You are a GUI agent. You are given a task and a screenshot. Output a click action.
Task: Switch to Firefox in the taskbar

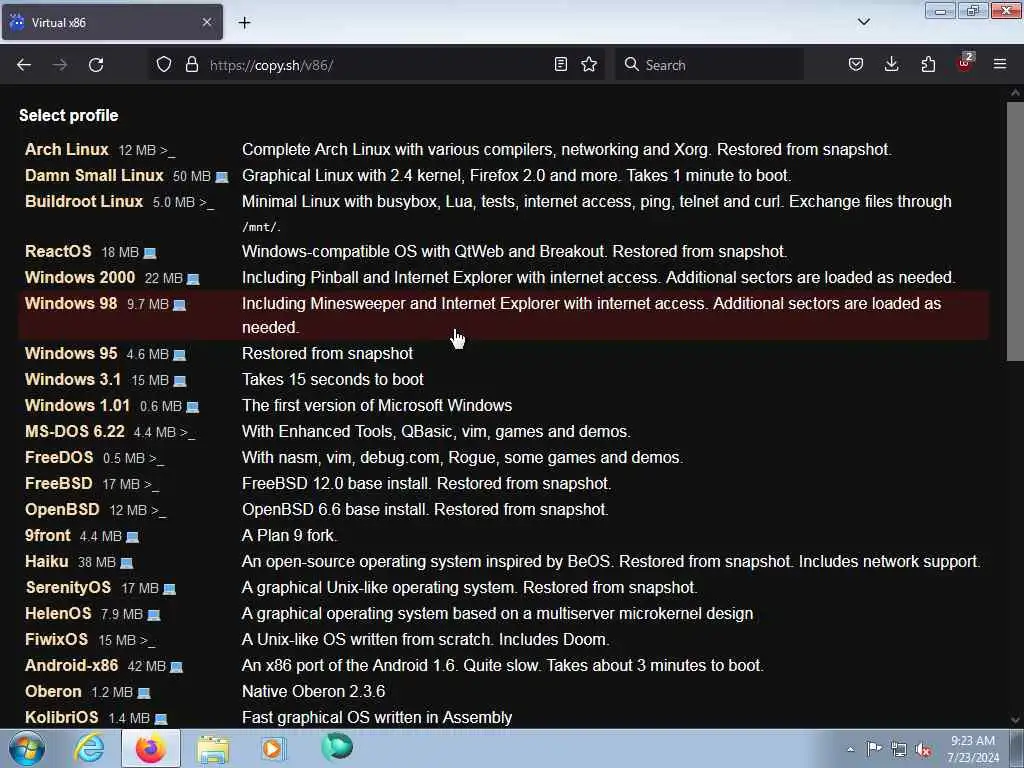point(151,748)
